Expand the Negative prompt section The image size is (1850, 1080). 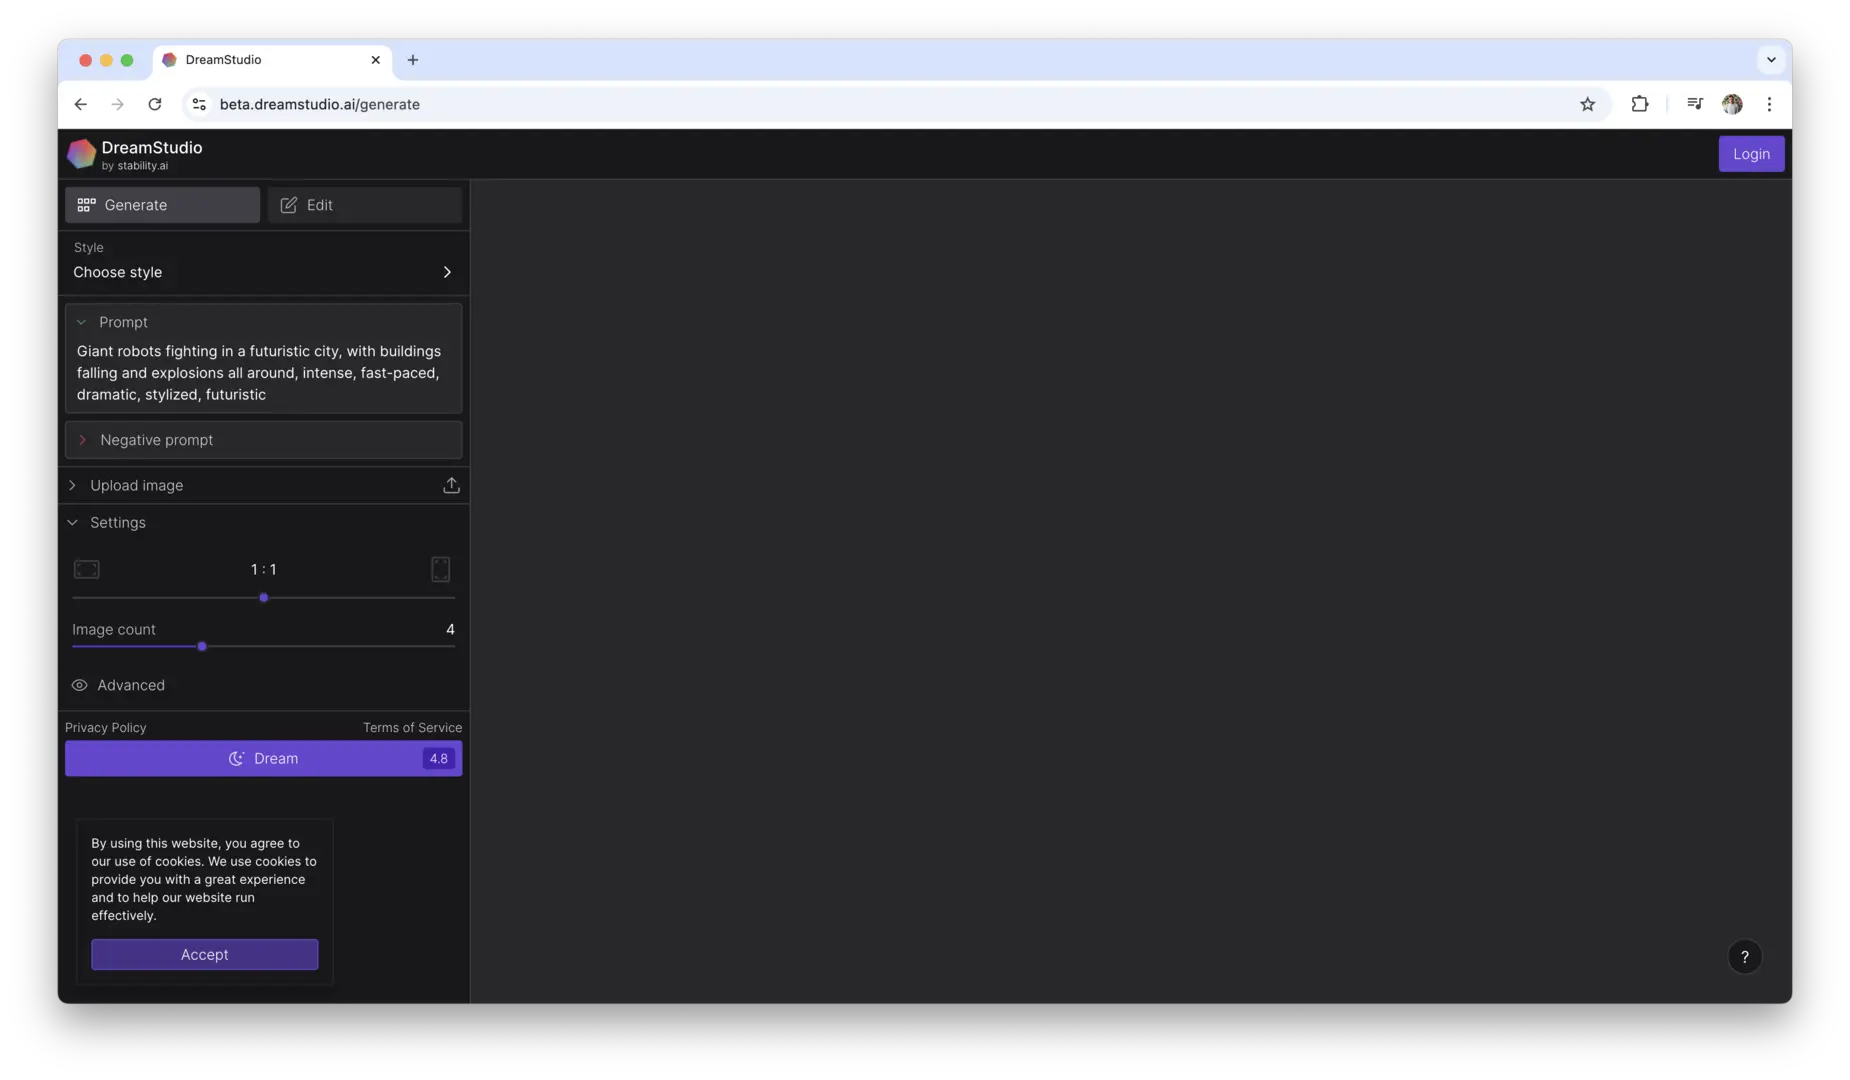click(x=83, y=440)
